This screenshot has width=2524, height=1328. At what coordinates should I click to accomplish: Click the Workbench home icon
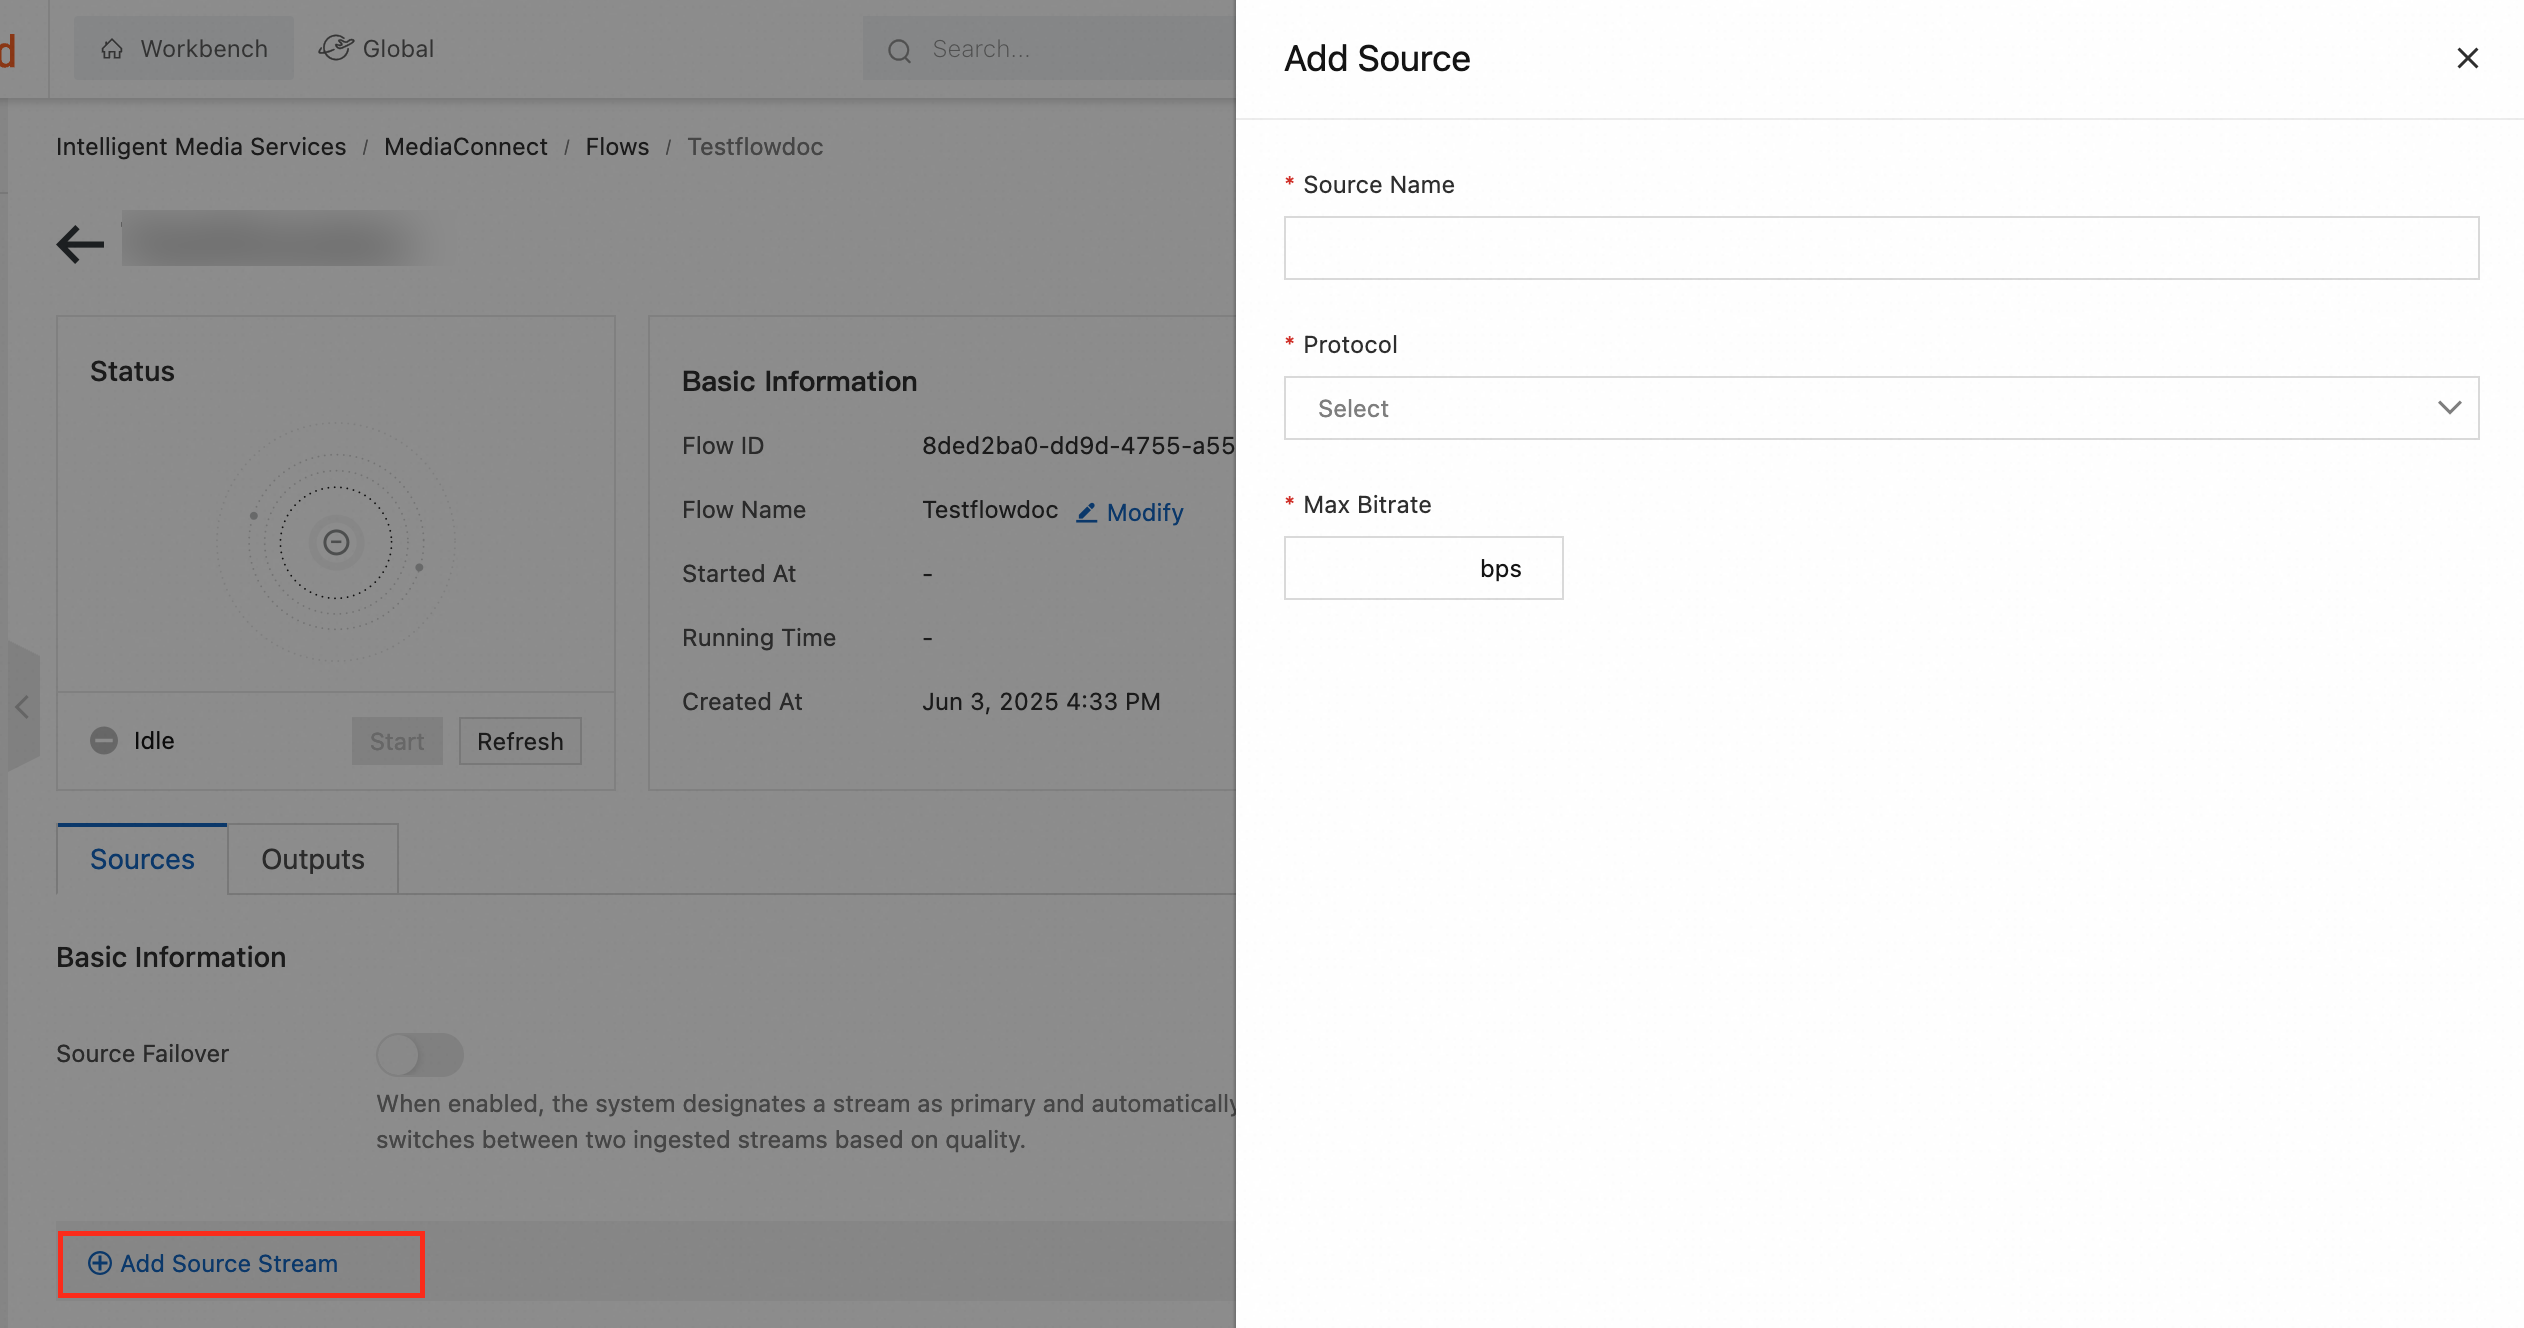tap(112, 49)
